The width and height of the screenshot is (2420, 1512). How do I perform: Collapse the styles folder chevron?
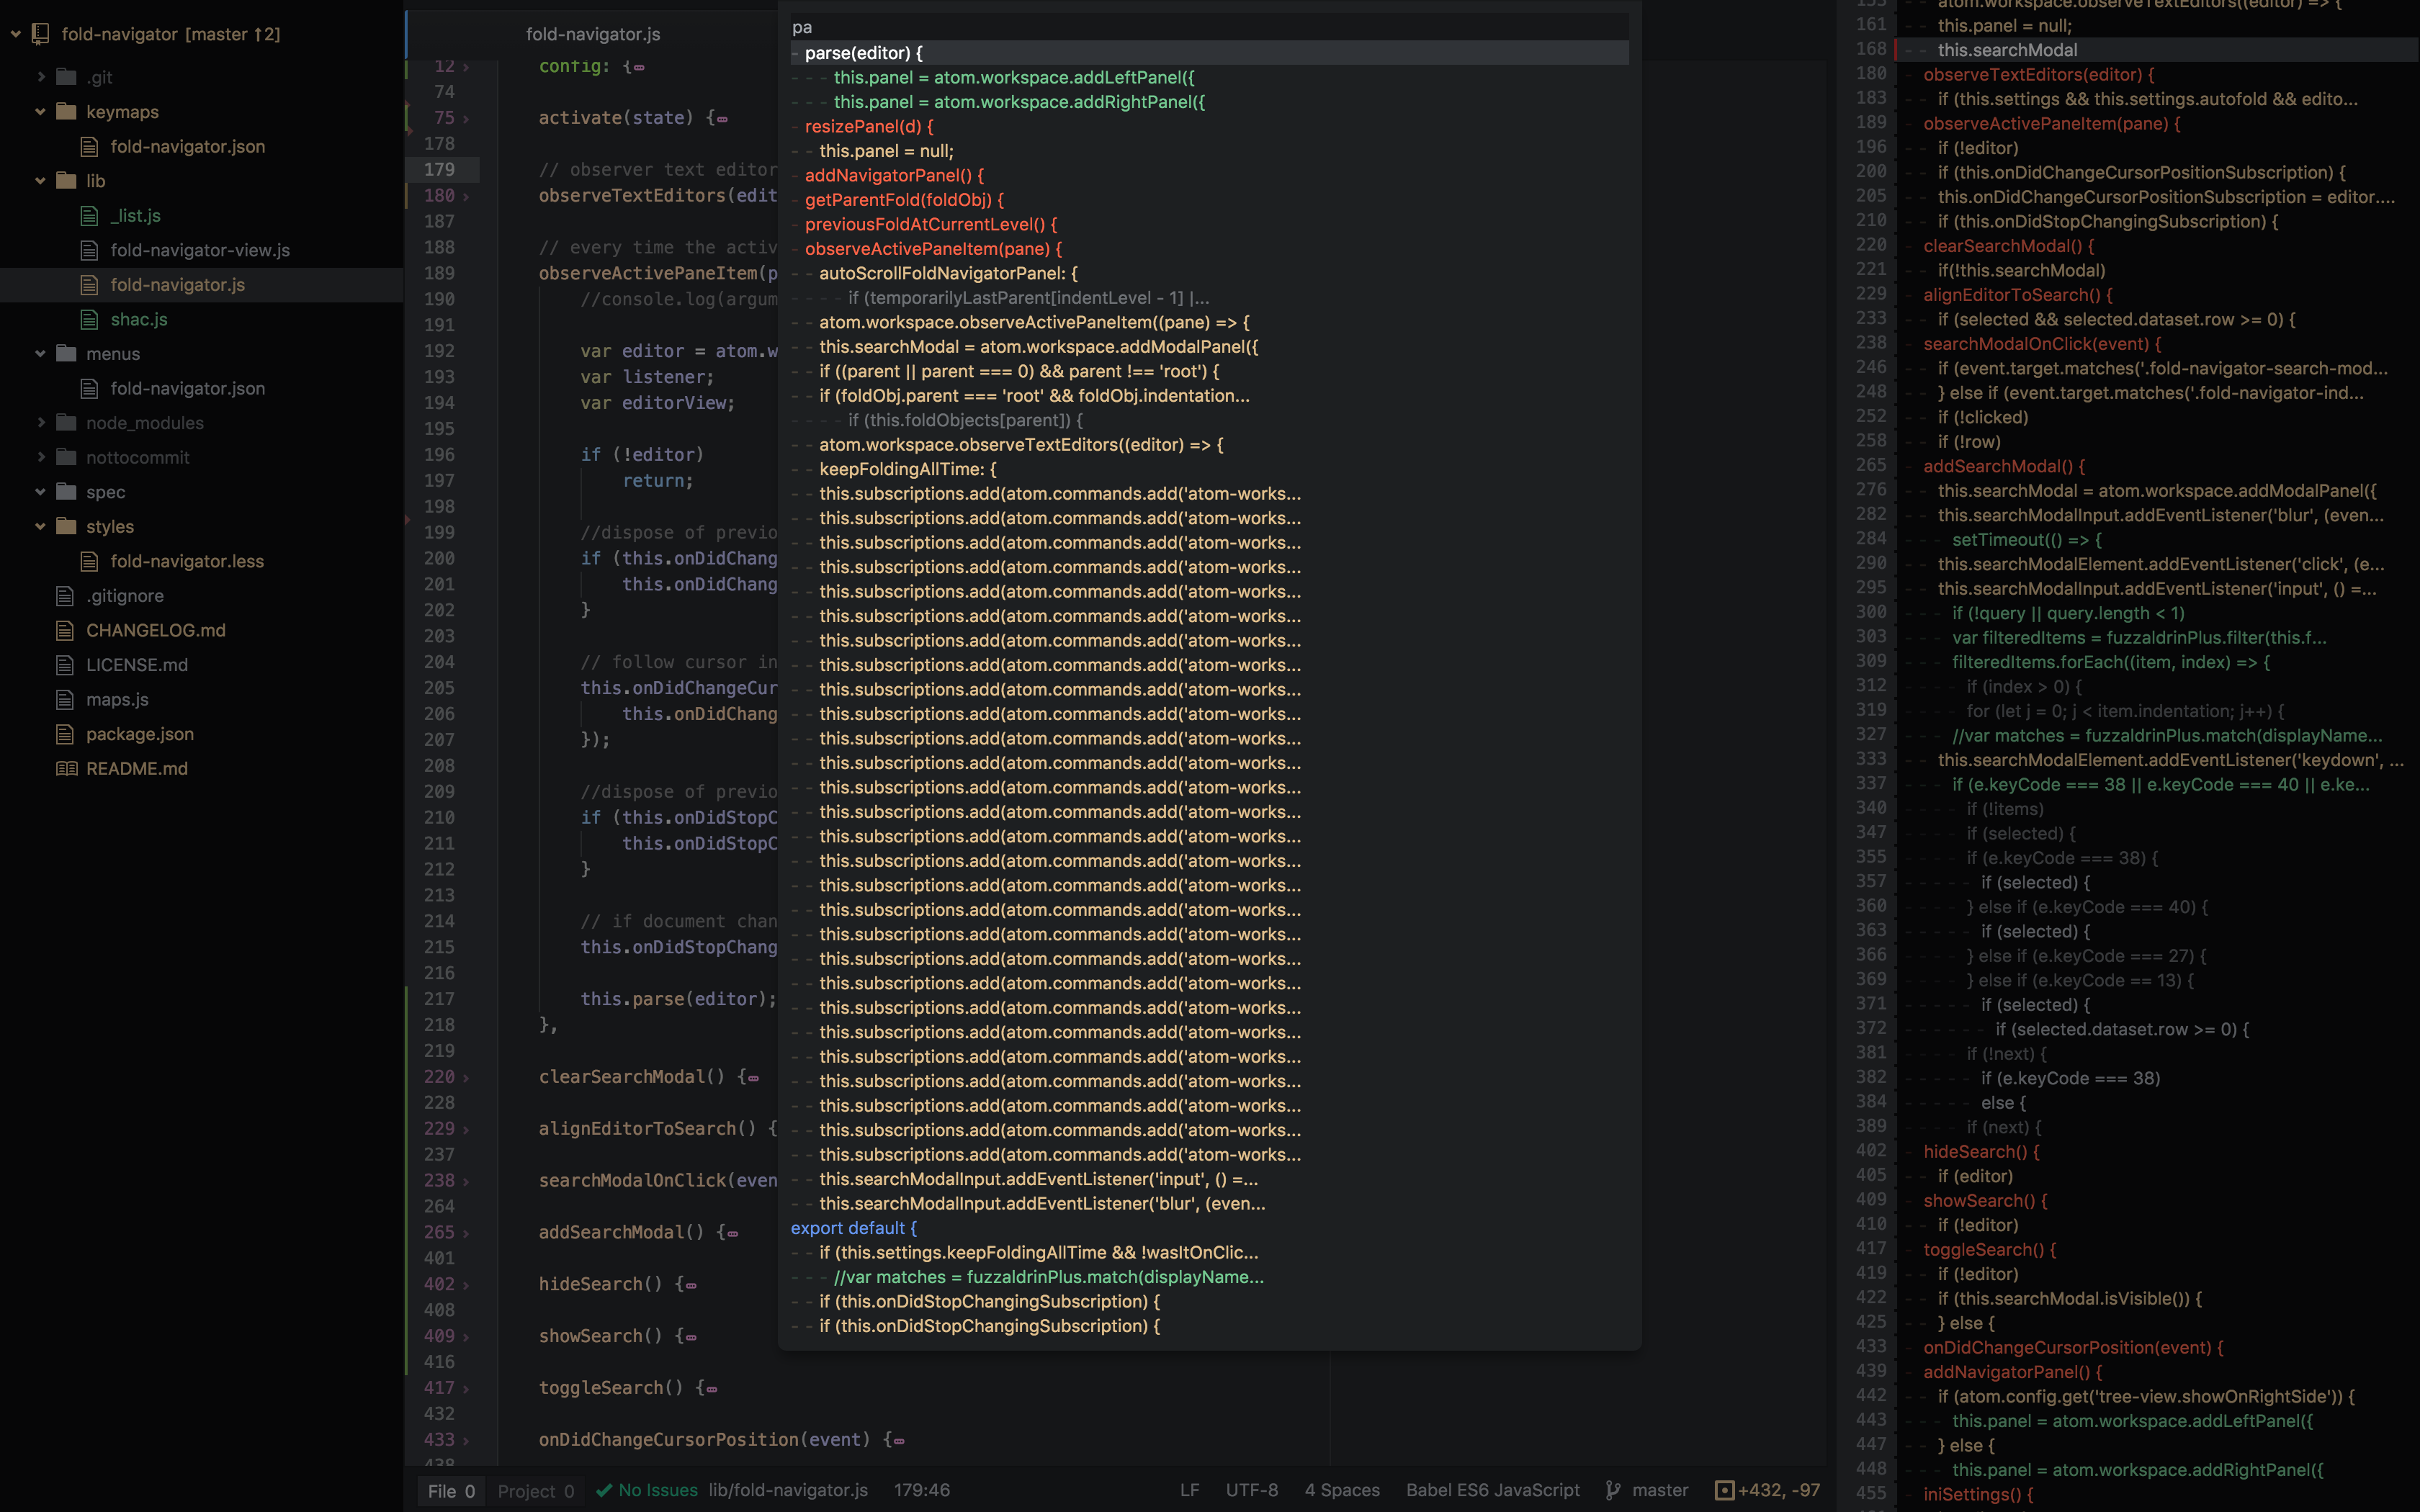(x=40, y=527)
